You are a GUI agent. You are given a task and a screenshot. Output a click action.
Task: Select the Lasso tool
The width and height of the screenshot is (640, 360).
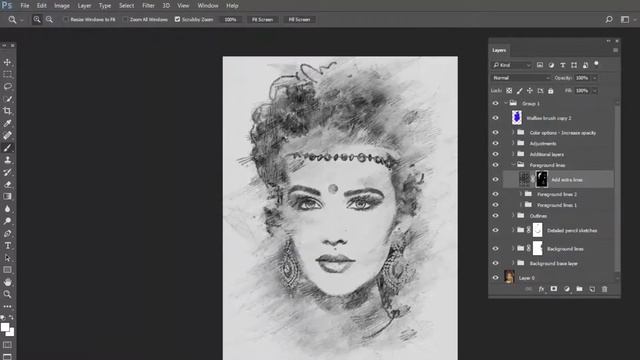click(x=7, y=87)
